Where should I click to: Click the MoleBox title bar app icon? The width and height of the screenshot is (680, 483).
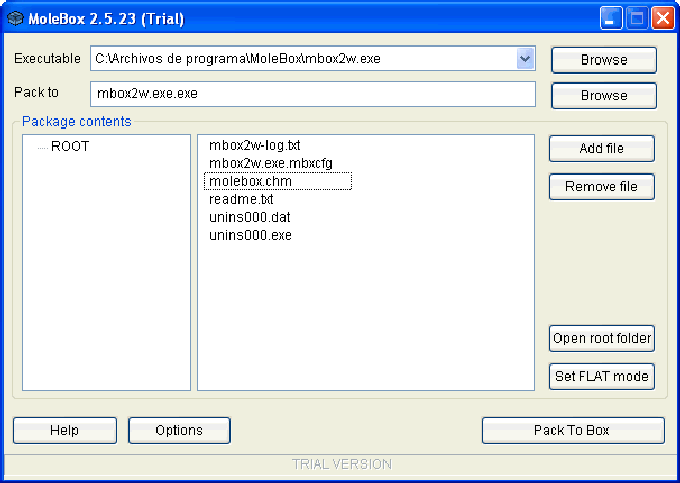click(x=15, y=19)
